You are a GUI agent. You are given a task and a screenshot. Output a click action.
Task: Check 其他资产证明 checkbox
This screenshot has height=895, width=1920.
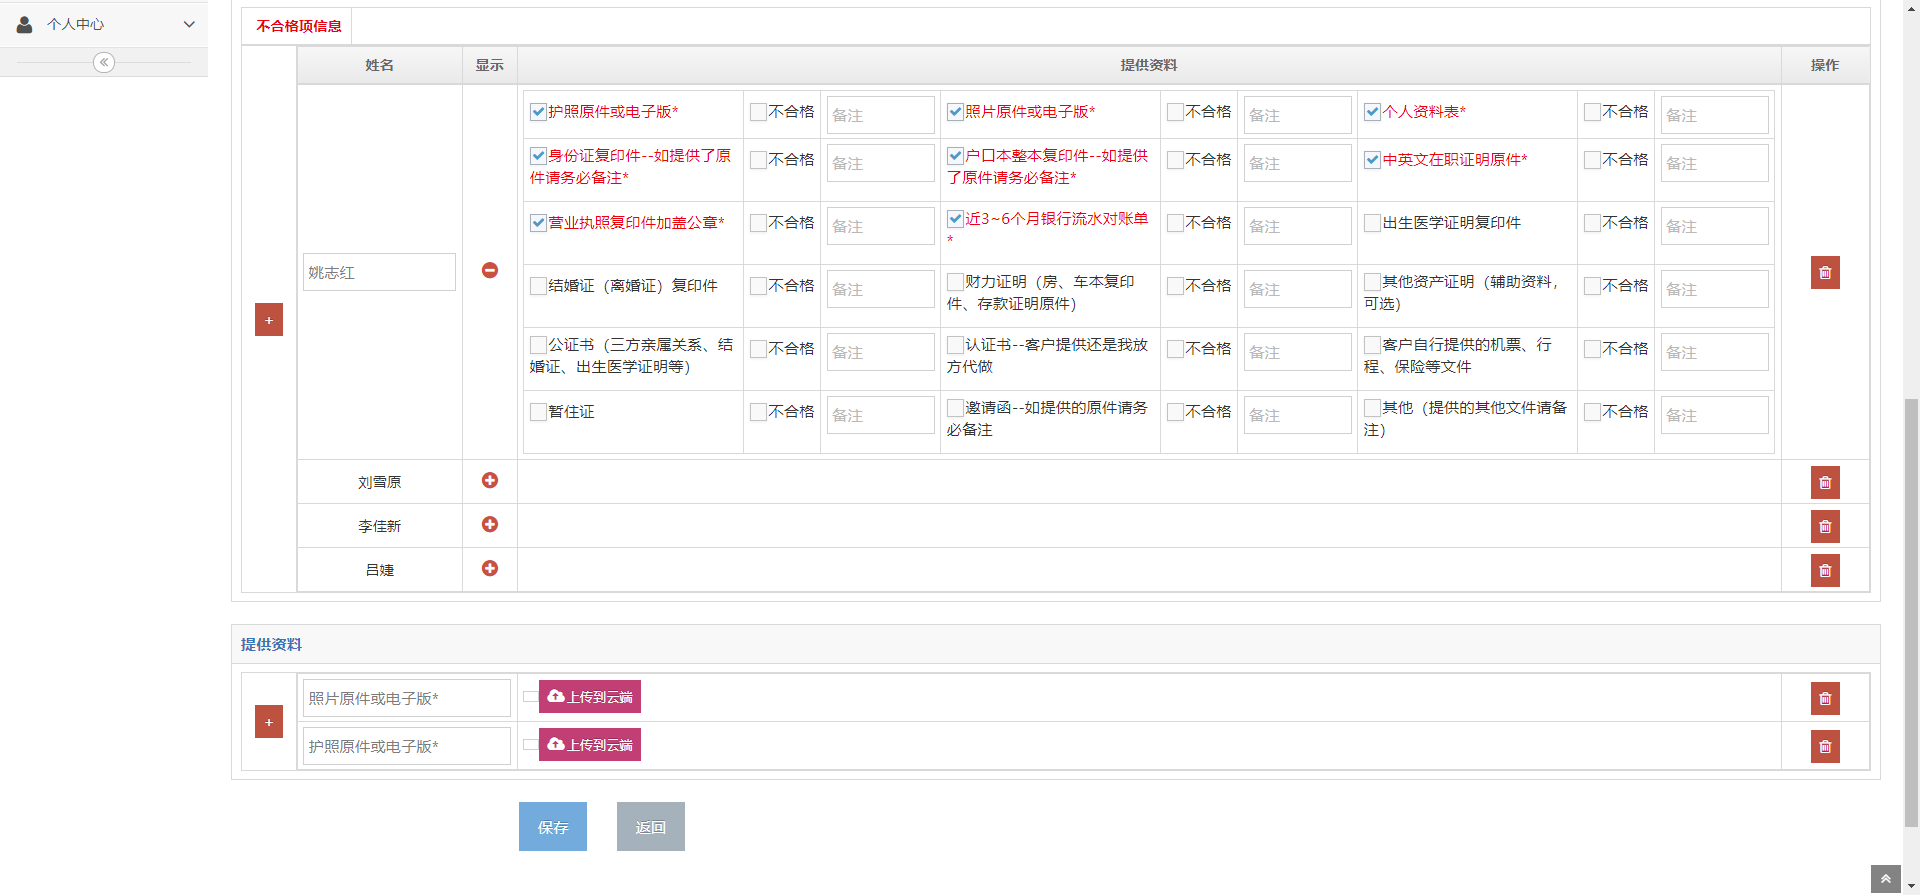click(1372, 282)
